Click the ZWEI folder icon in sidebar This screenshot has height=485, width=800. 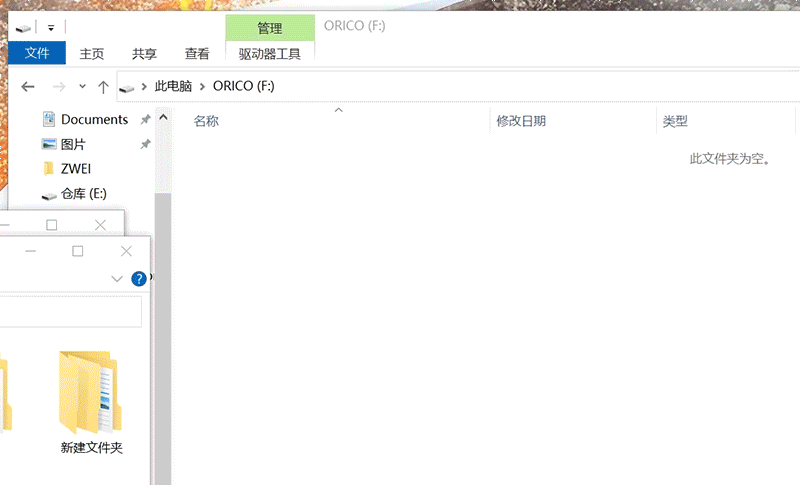(x=49, y=168)
